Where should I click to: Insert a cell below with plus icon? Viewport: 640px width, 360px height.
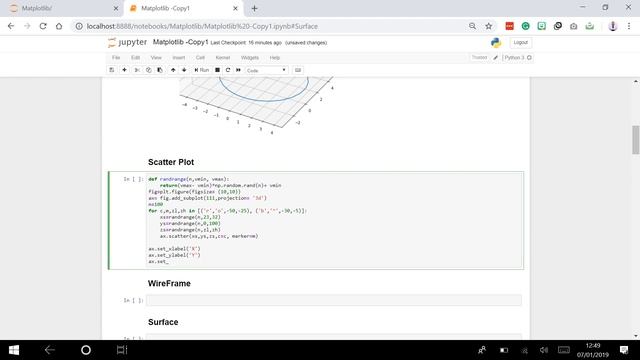click(124, 70)
